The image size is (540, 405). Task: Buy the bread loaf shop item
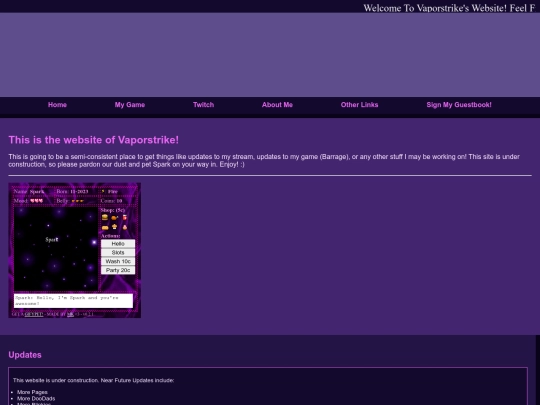pos(105,227)
